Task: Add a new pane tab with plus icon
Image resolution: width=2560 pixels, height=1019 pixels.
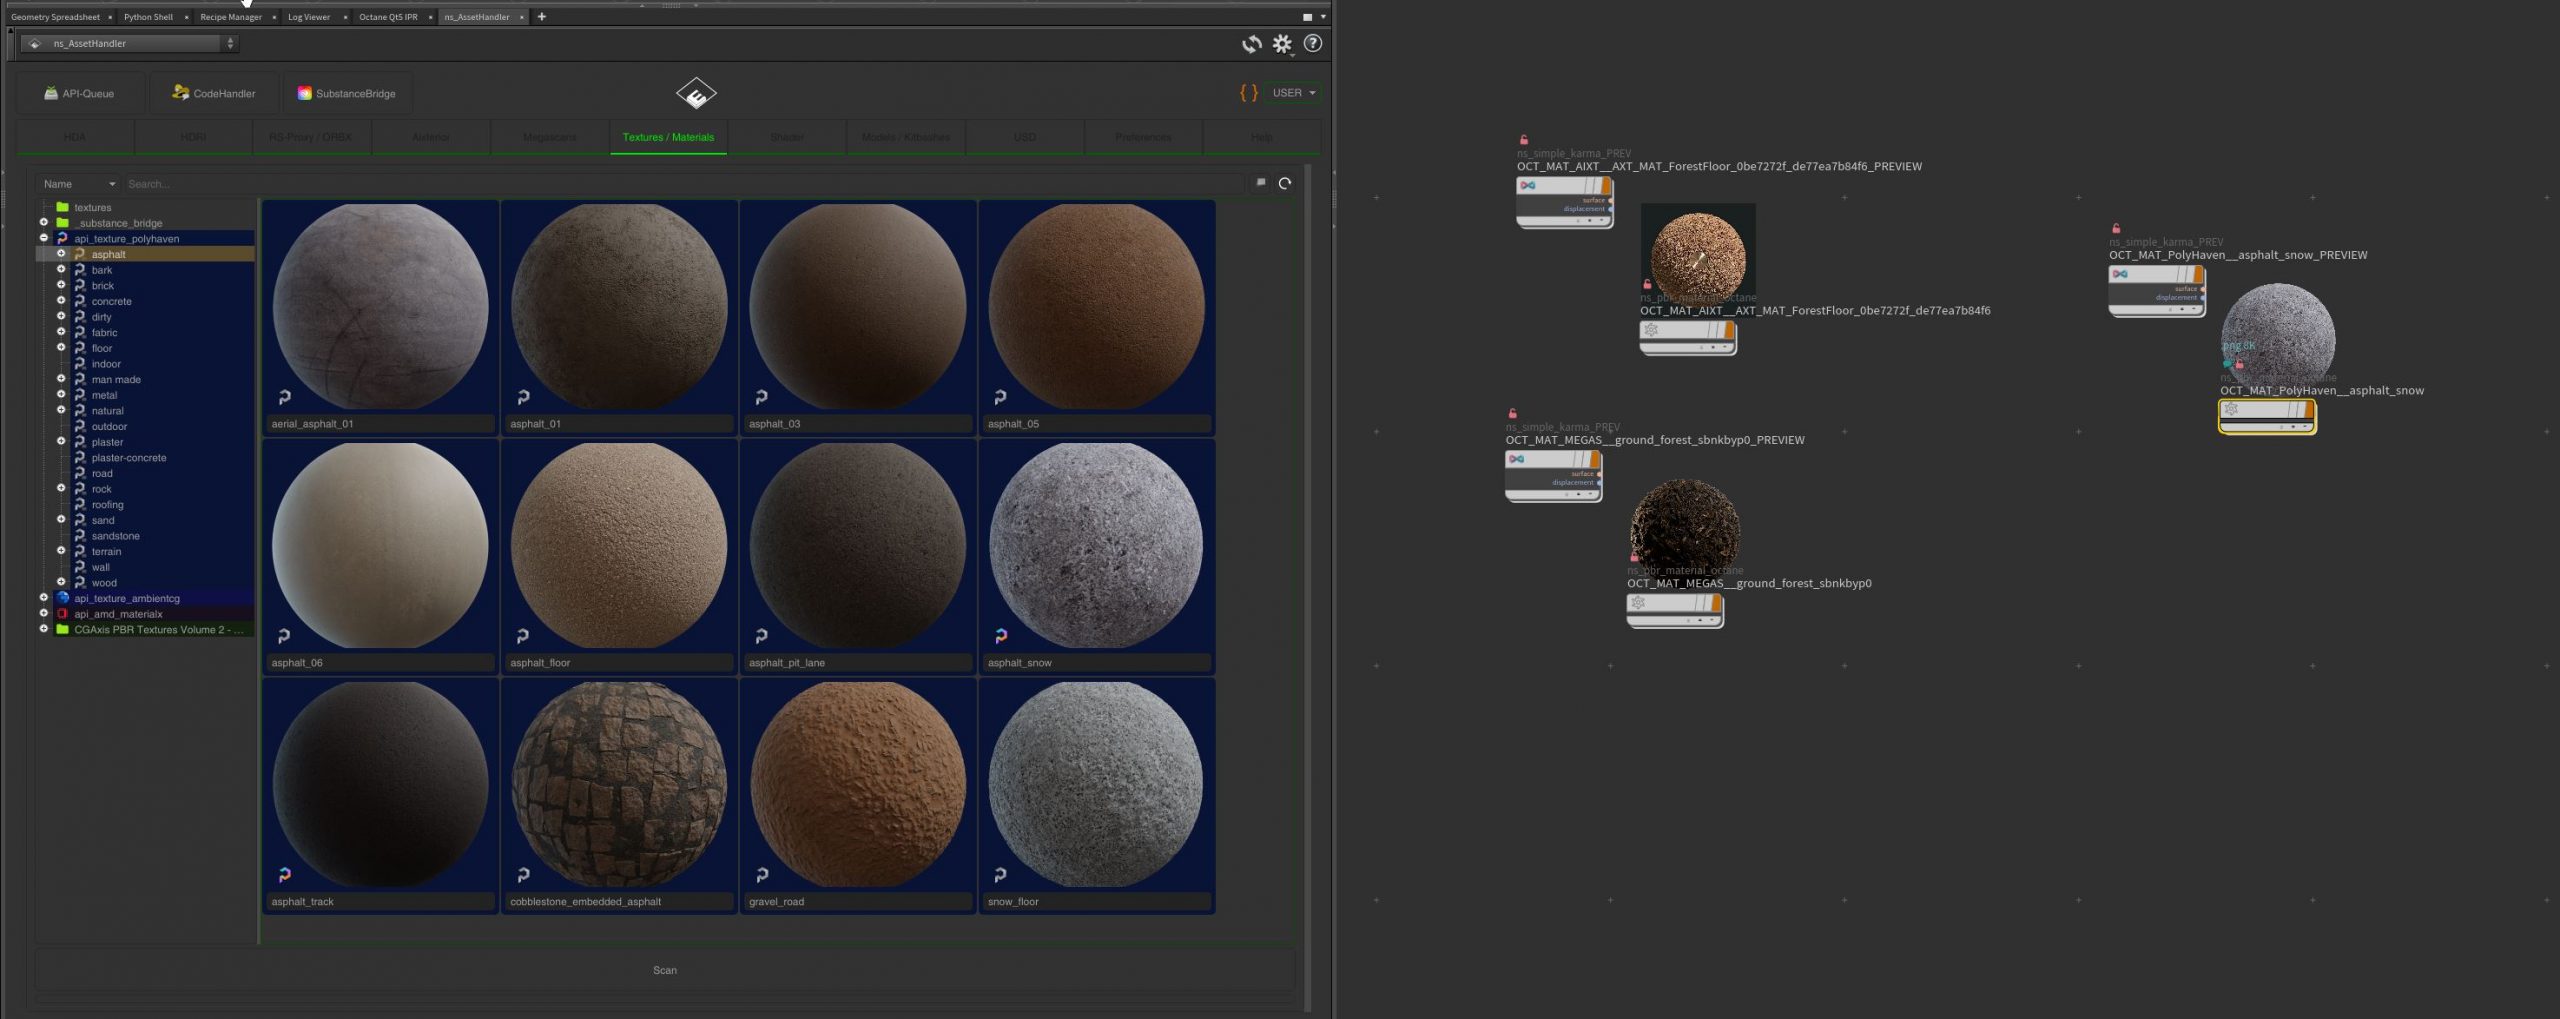Action: [x=542, y=17]
